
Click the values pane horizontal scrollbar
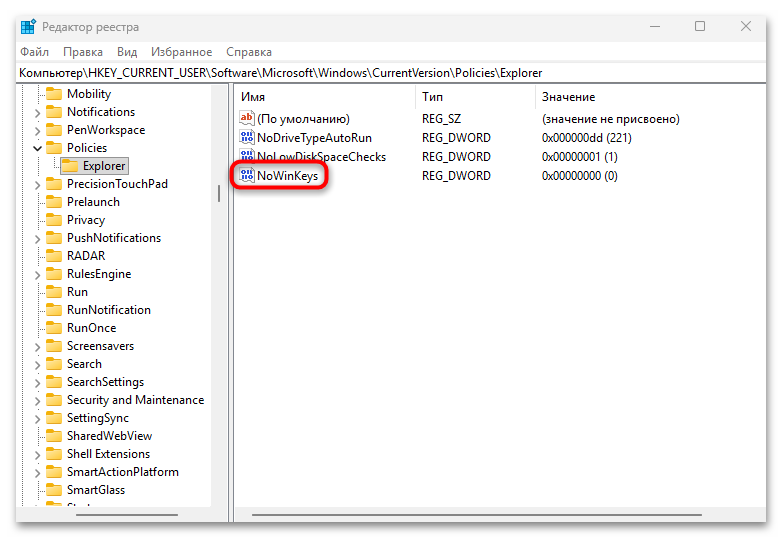476,515
